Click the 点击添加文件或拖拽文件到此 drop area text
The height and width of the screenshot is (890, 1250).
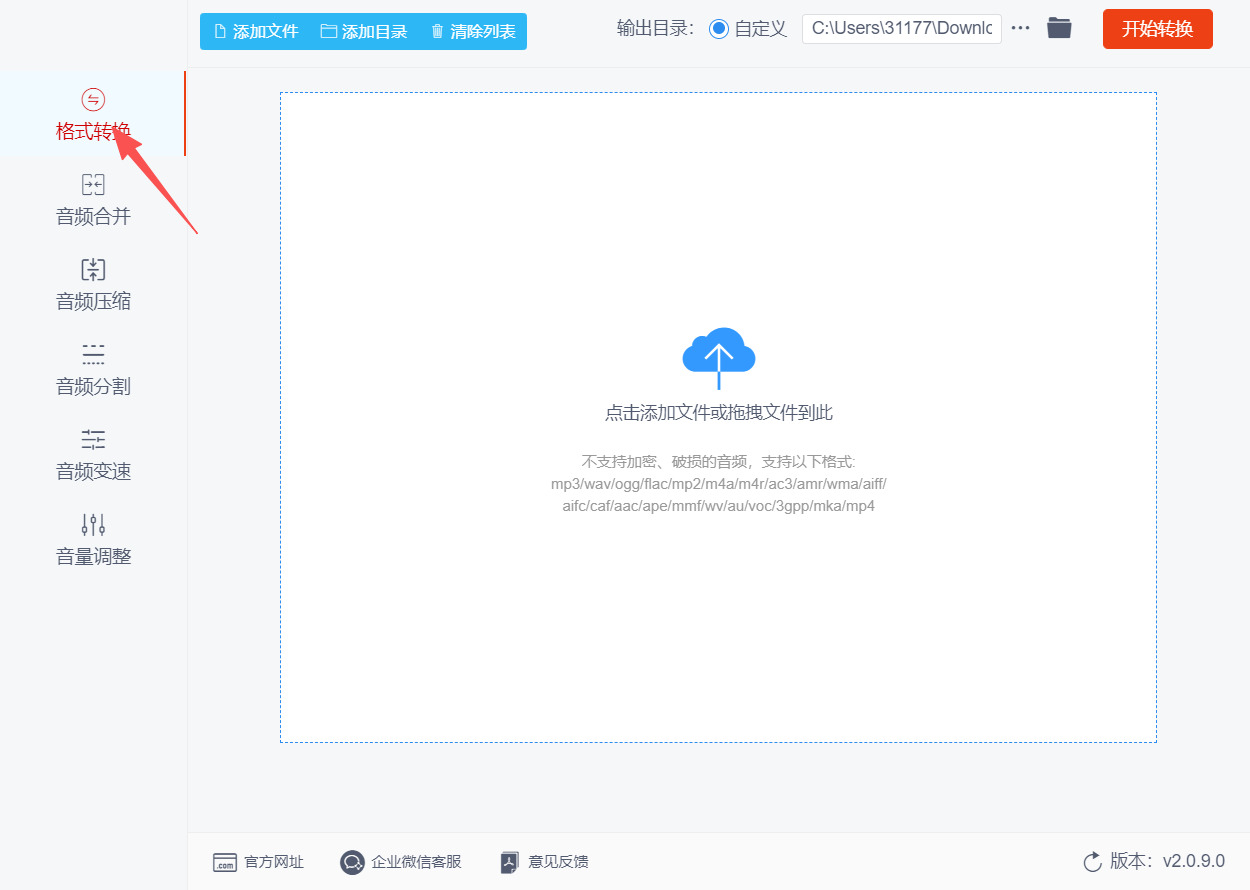pyautogui.click(x=719, y=413)
